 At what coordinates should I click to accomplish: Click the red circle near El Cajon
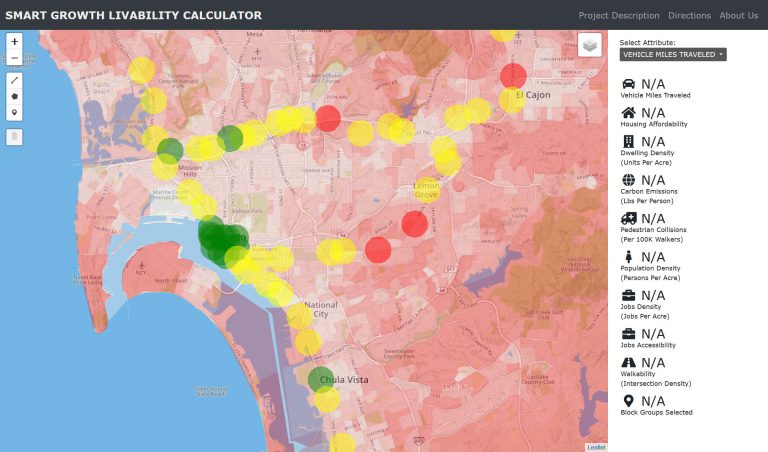point(513,75)
